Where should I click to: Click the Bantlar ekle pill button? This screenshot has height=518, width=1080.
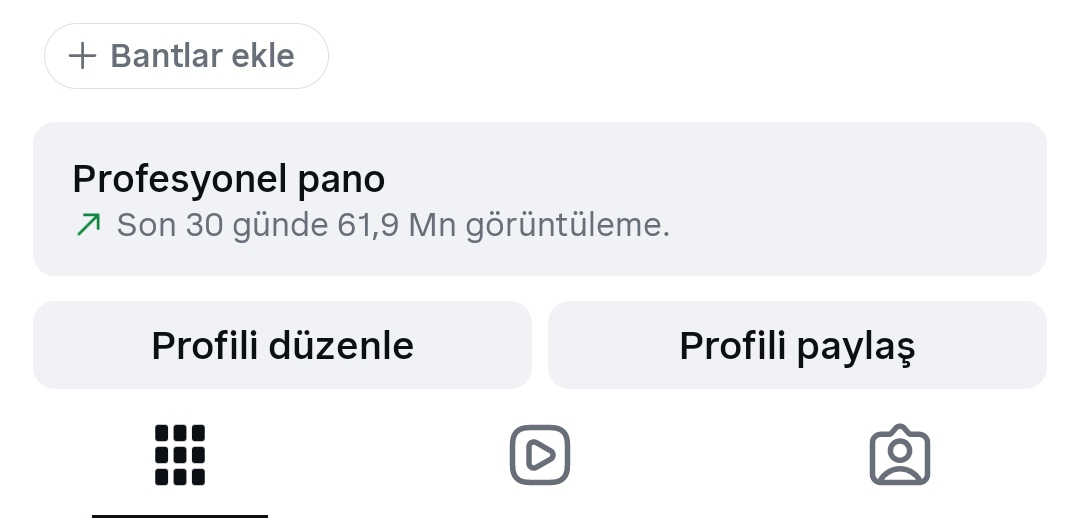(x=186, y=56)
